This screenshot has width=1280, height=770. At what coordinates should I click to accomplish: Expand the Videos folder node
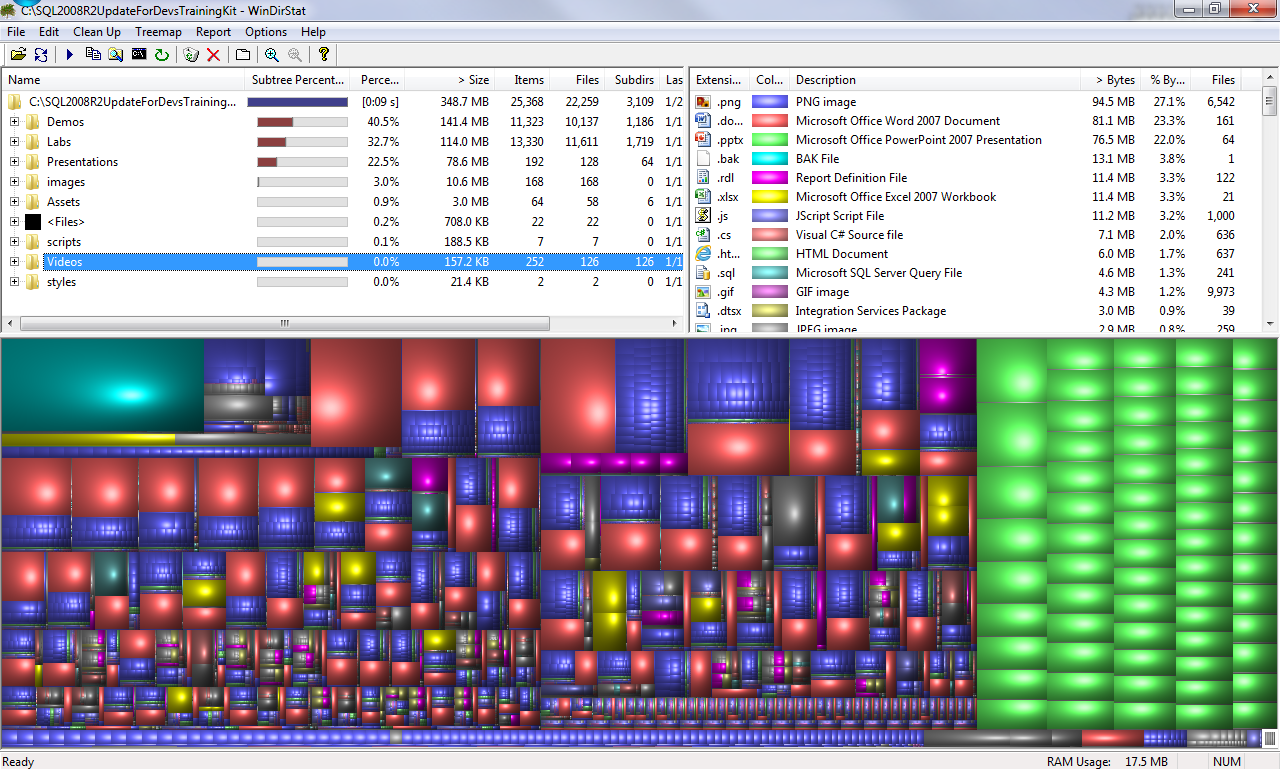(x=14, y=262)
